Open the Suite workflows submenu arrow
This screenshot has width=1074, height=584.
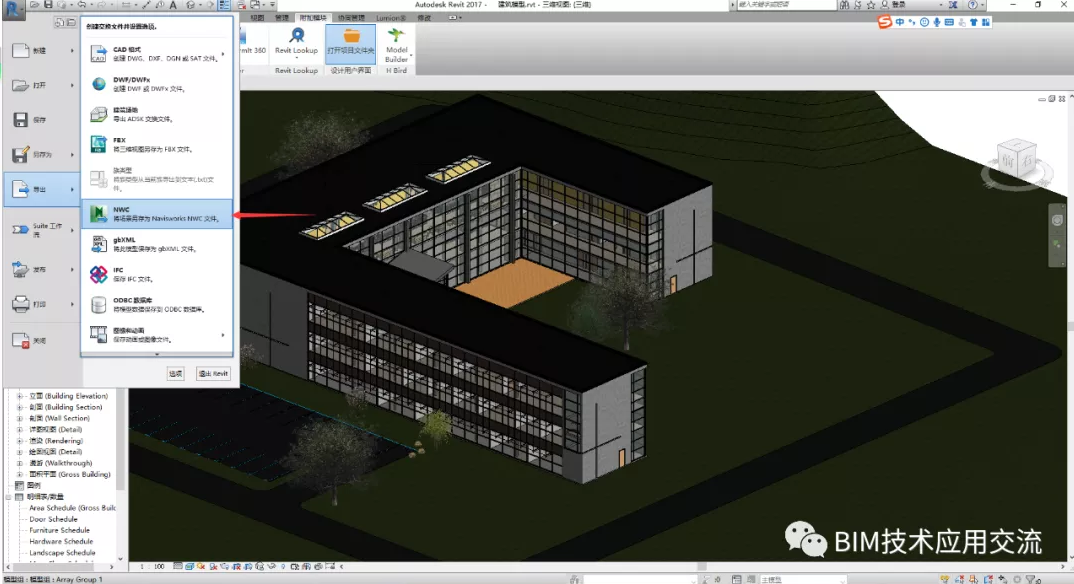tap(72, 230)
